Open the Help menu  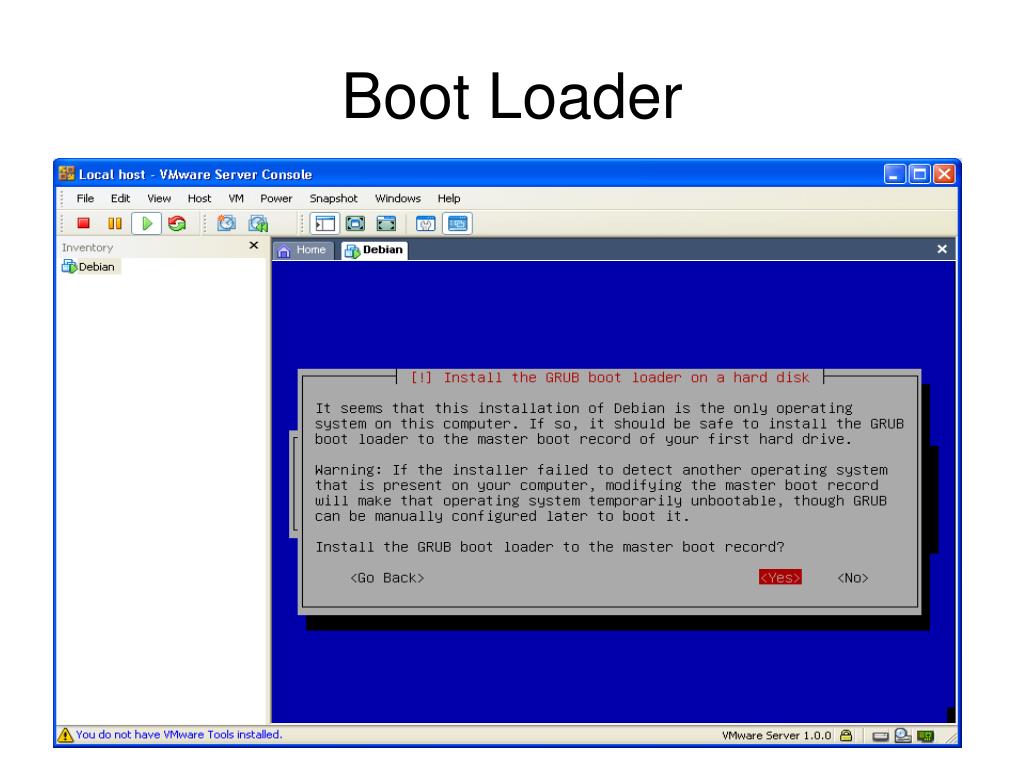pyautogui.click(x=449, y=199)
